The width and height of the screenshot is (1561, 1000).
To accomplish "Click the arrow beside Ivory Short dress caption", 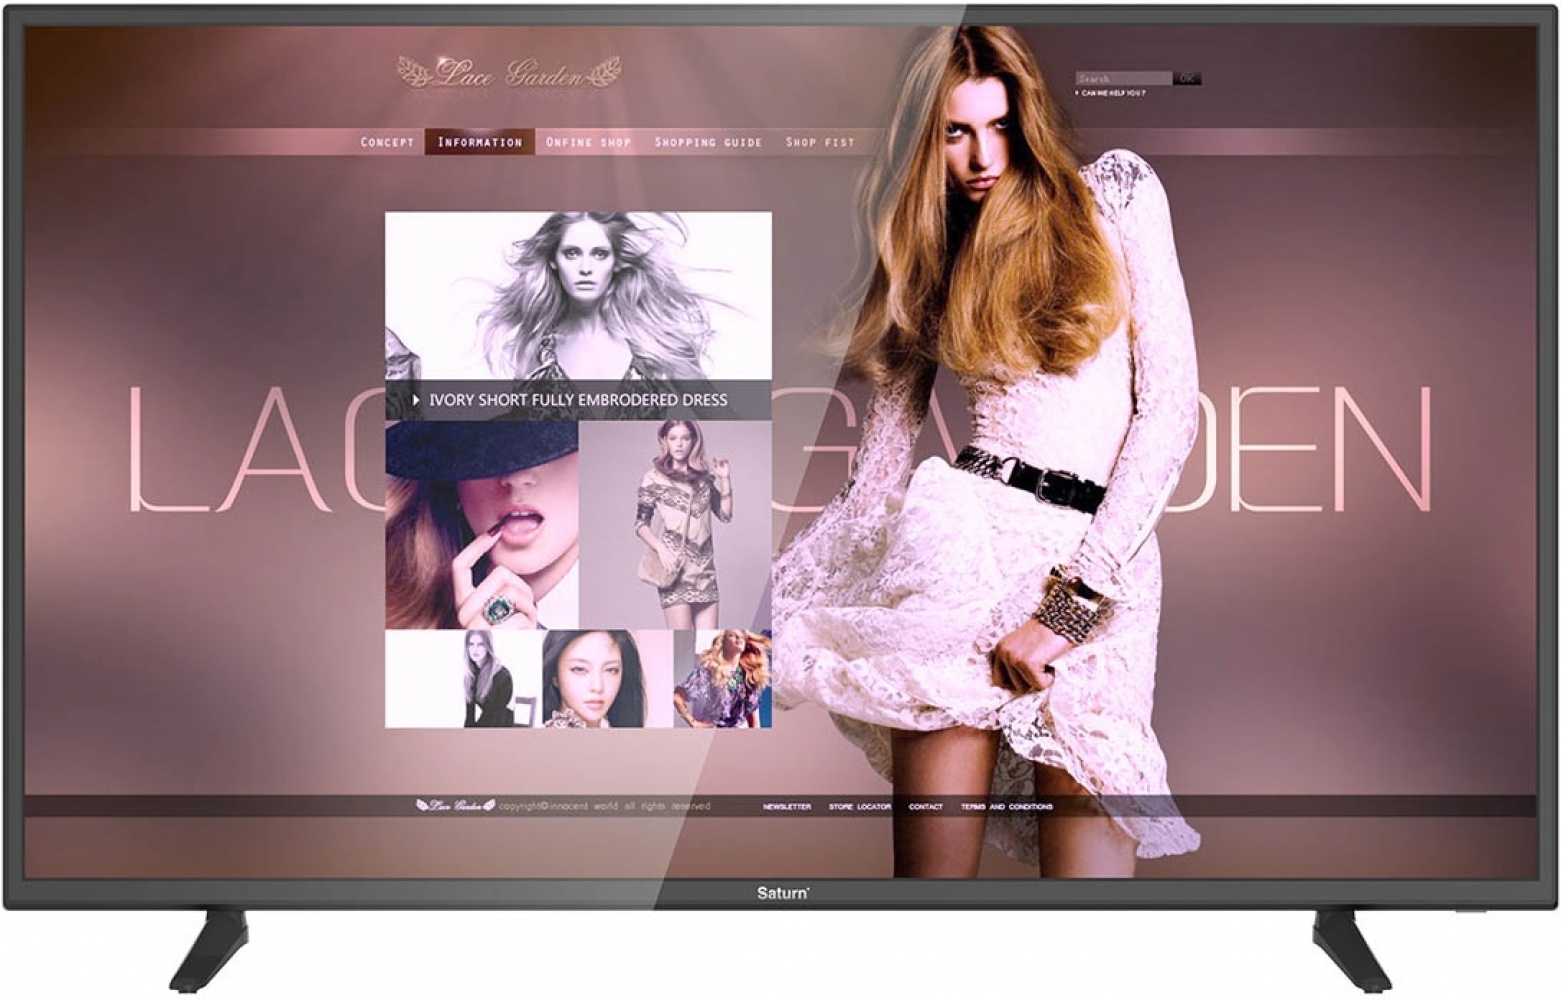I will click(x=416, y=400).
